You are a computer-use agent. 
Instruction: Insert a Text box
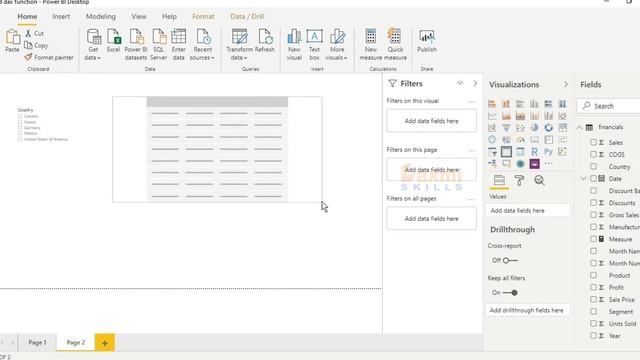314,45
